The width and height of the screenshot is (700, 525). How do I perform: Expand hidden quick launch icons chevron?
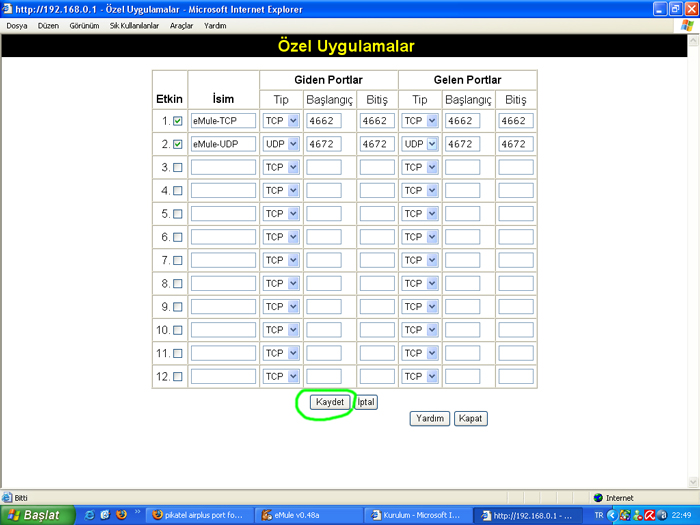[137, 512]
